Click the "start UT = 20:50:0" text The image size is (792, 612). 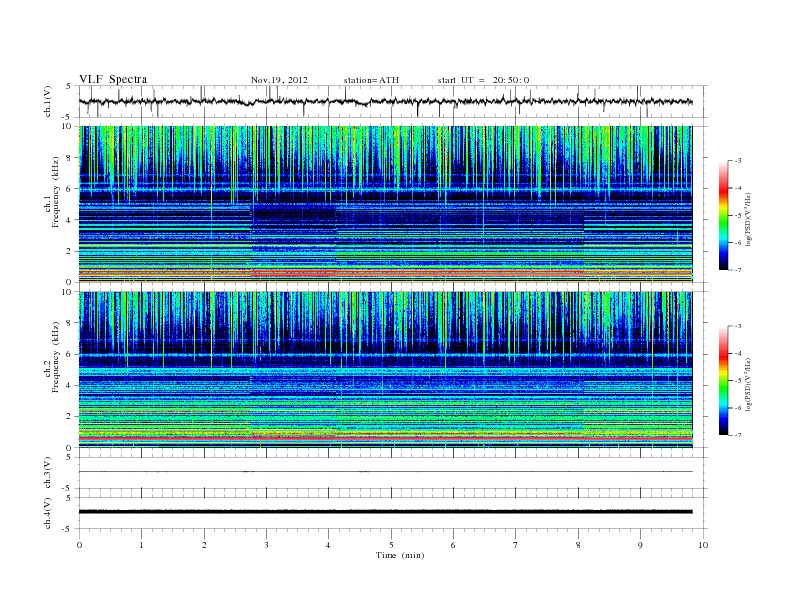[483, 80]
